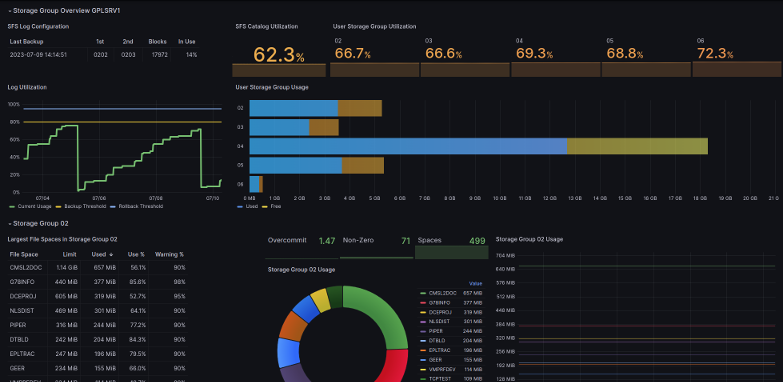Viewport: 783px width, 382px height.
Task: Select CMSL2DOC in the file spaces table
Action: click(x=26, y=268)
